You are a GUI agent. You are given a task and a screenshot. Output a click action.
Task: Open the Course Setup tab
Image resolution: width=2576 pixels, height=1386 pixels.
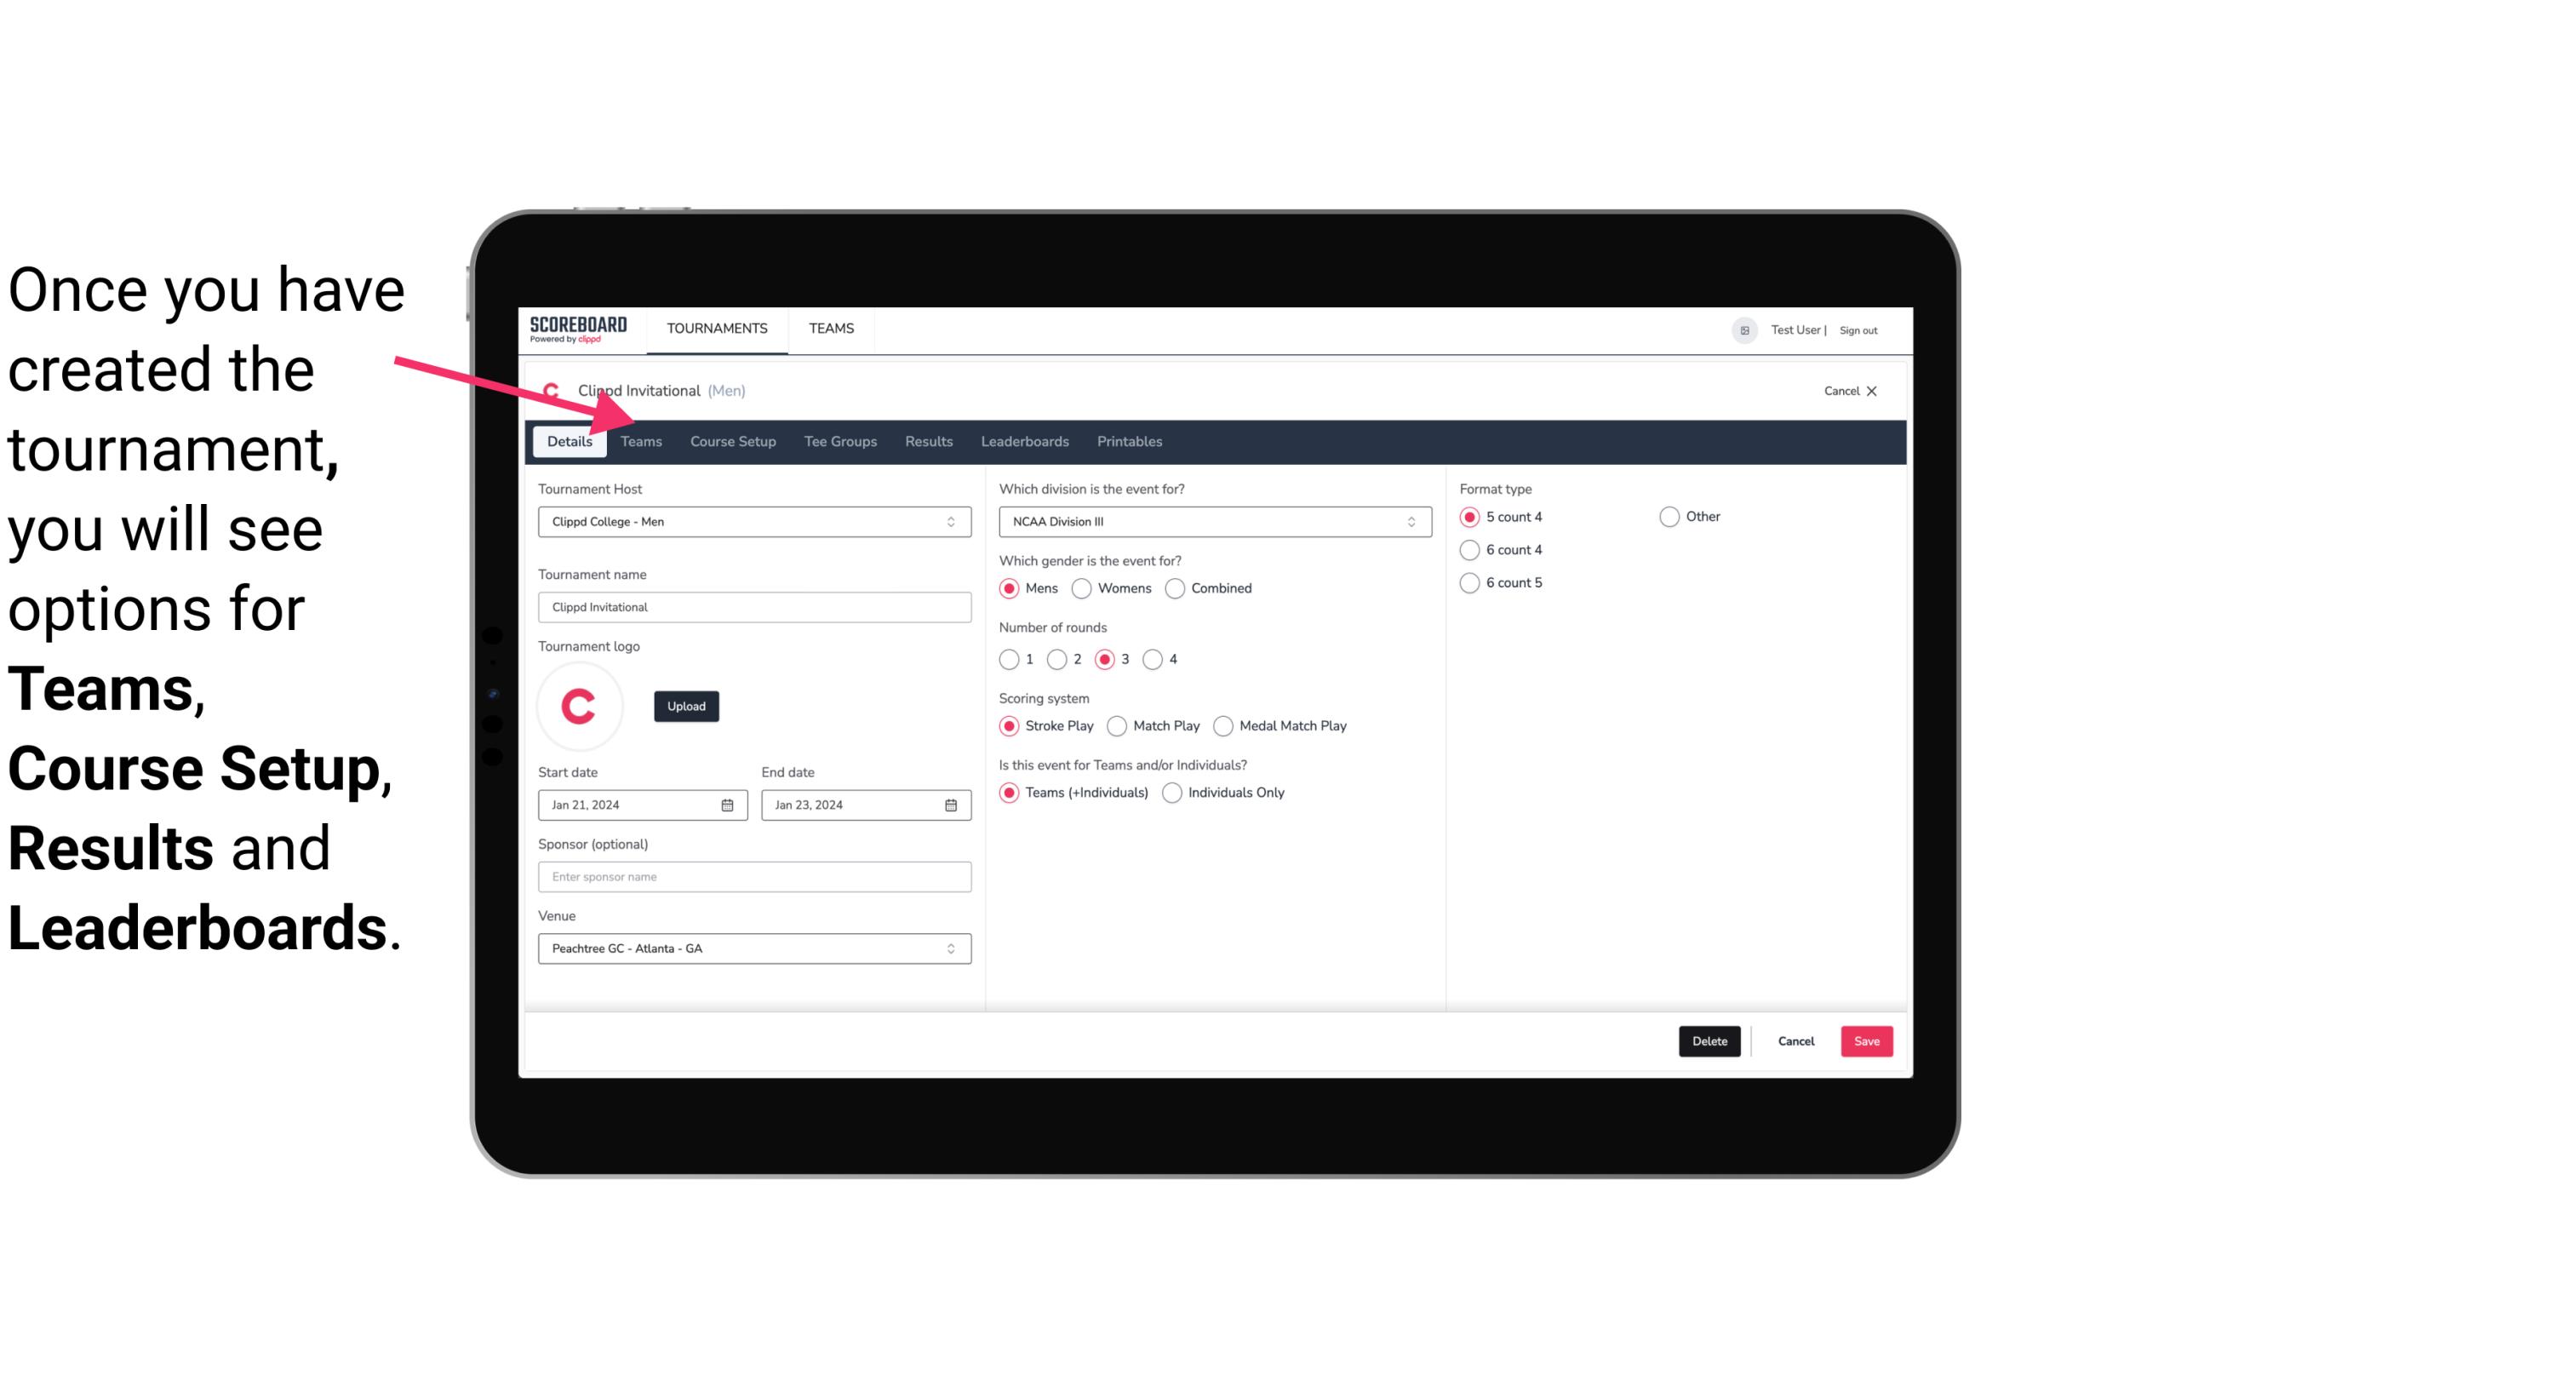tap(732, 440)
